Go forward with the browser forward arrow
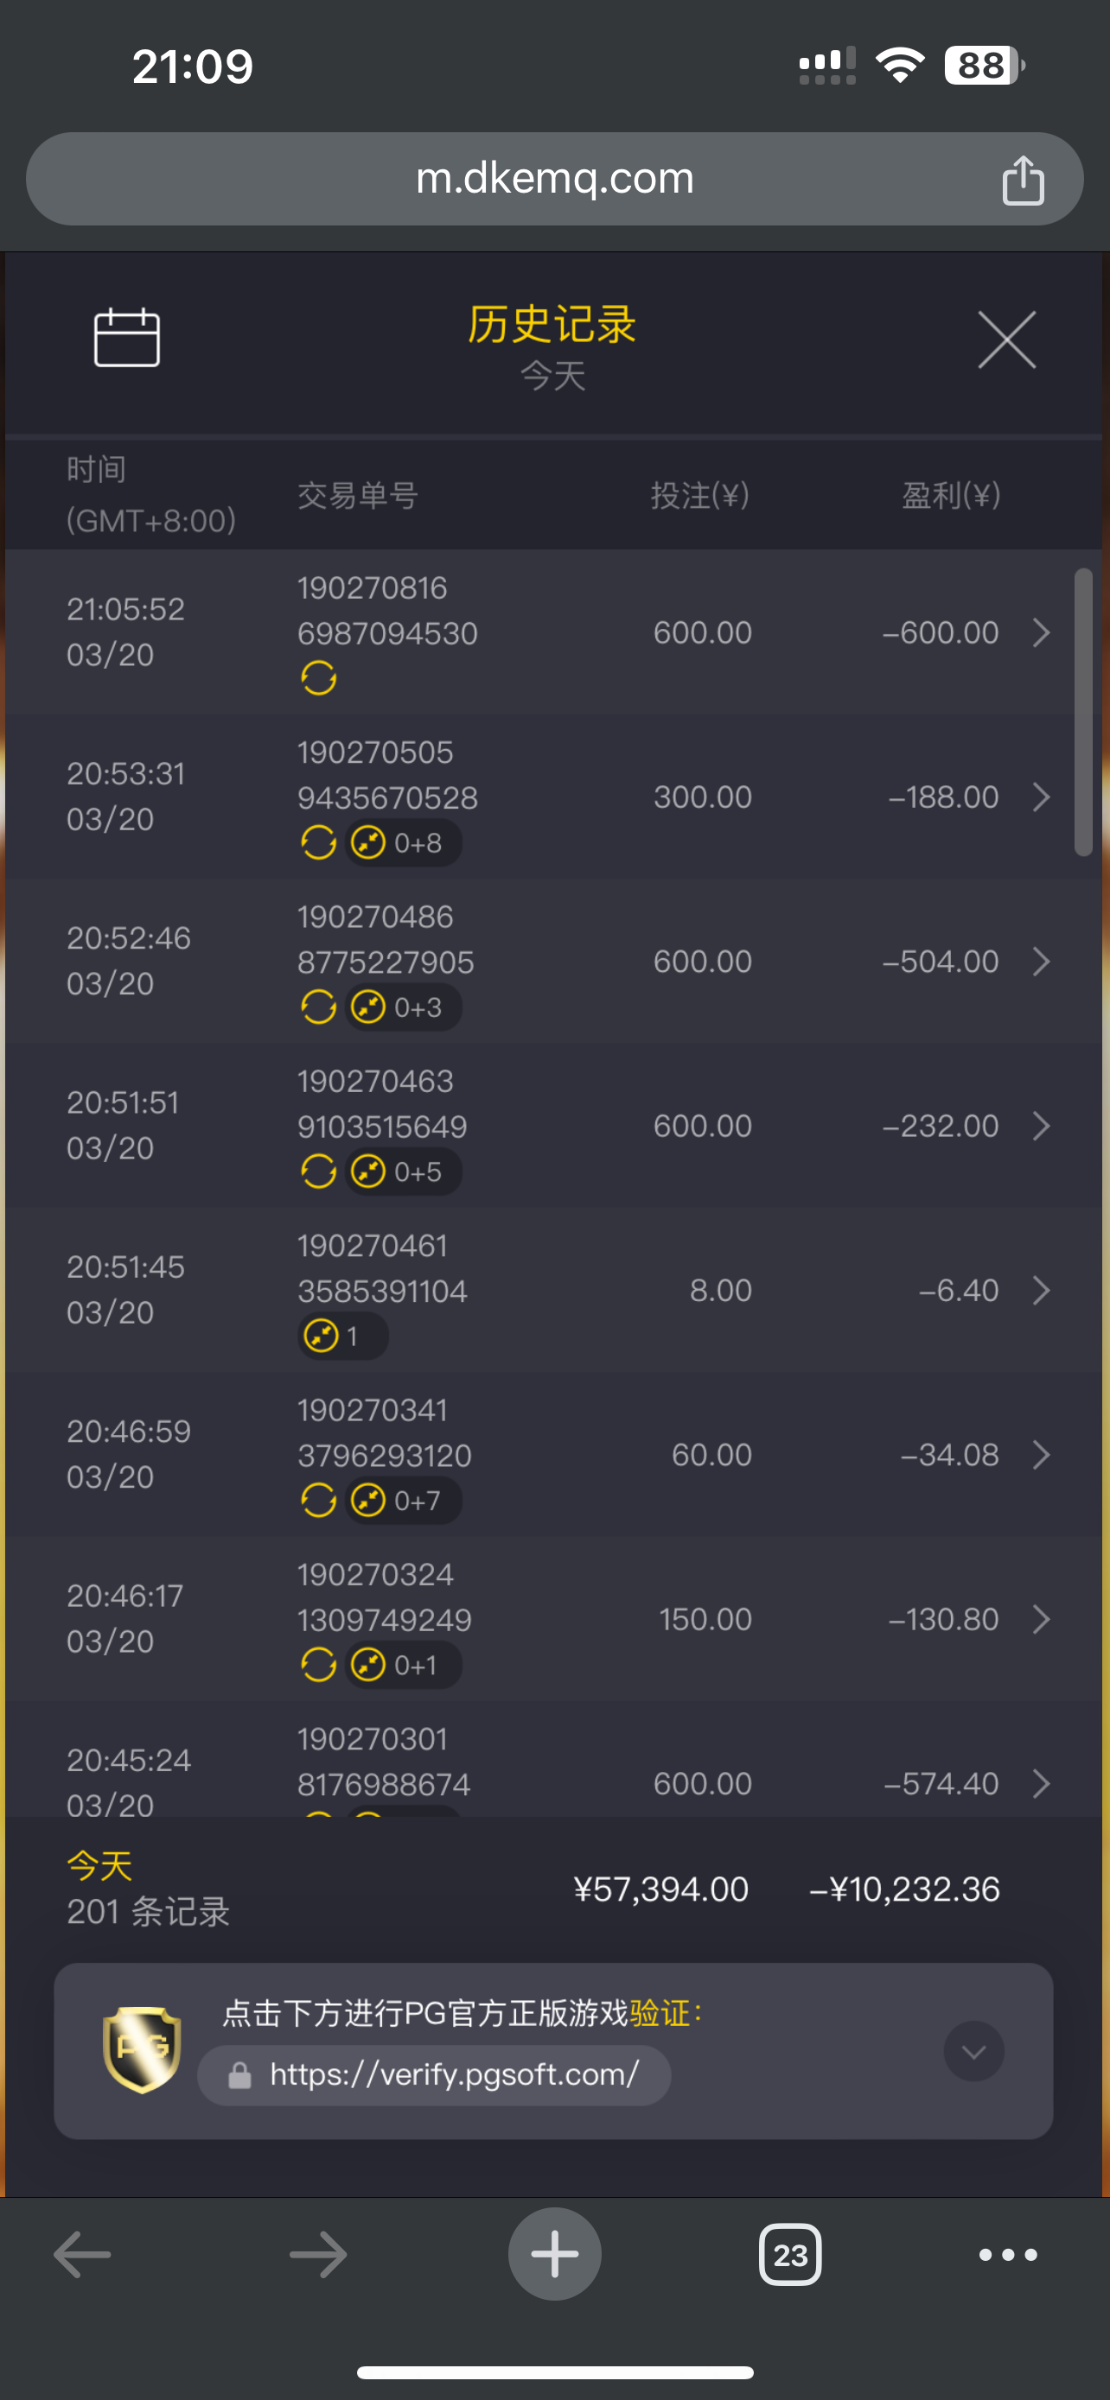 (318, 2255)
